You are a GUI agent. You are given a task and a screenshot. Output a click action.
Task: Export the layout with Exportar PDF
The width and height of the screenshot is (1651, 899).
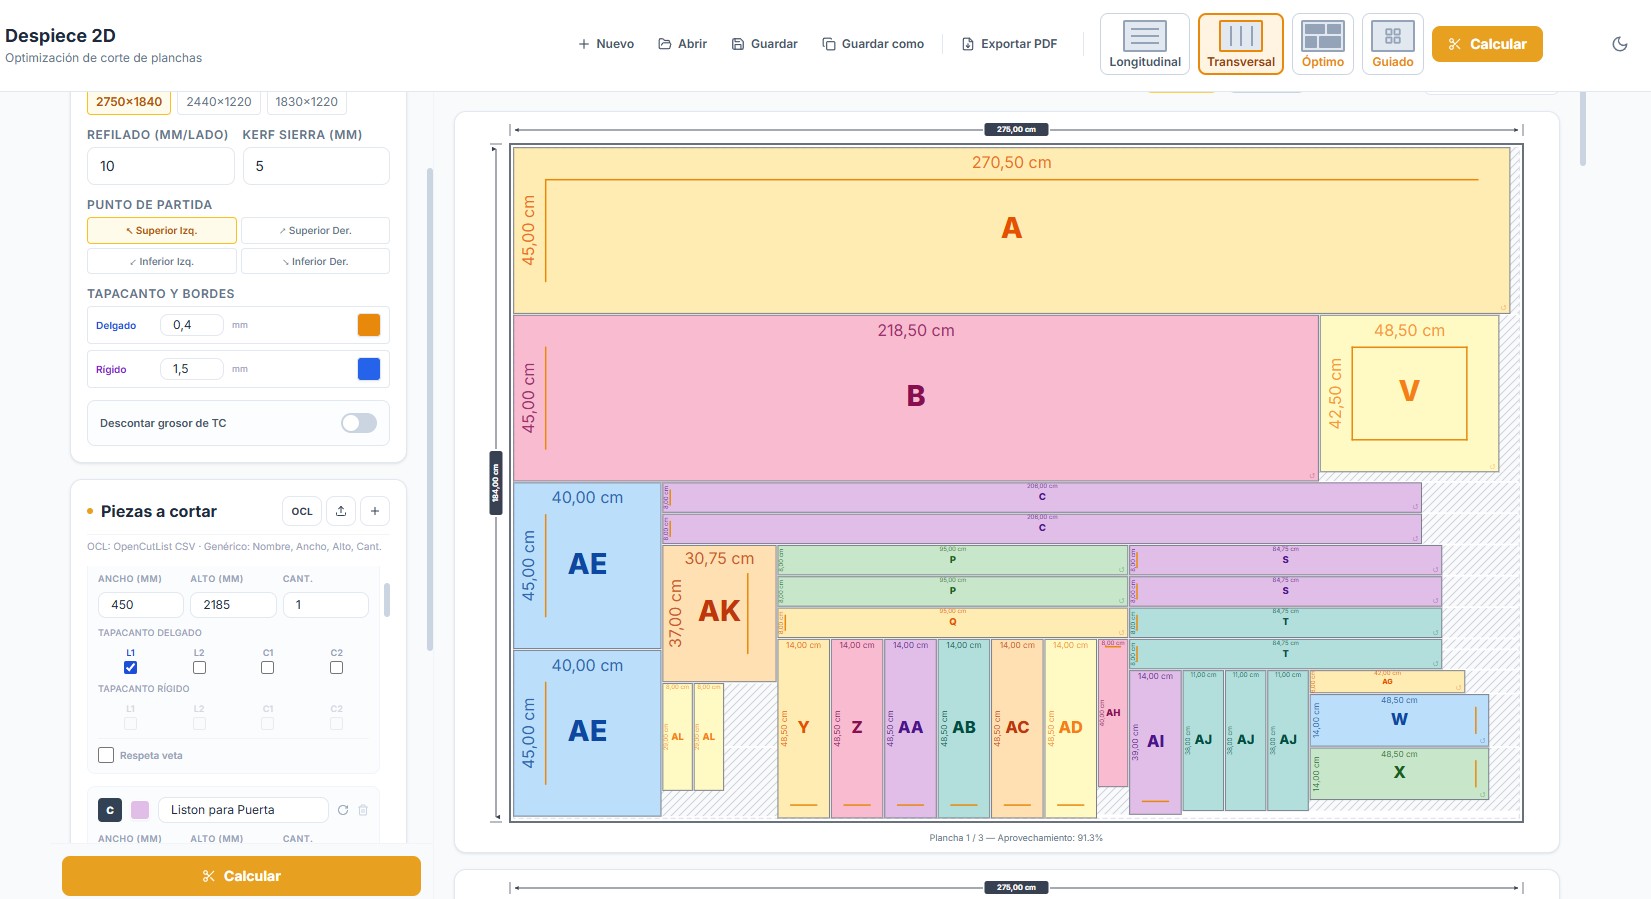(1009, 44)
